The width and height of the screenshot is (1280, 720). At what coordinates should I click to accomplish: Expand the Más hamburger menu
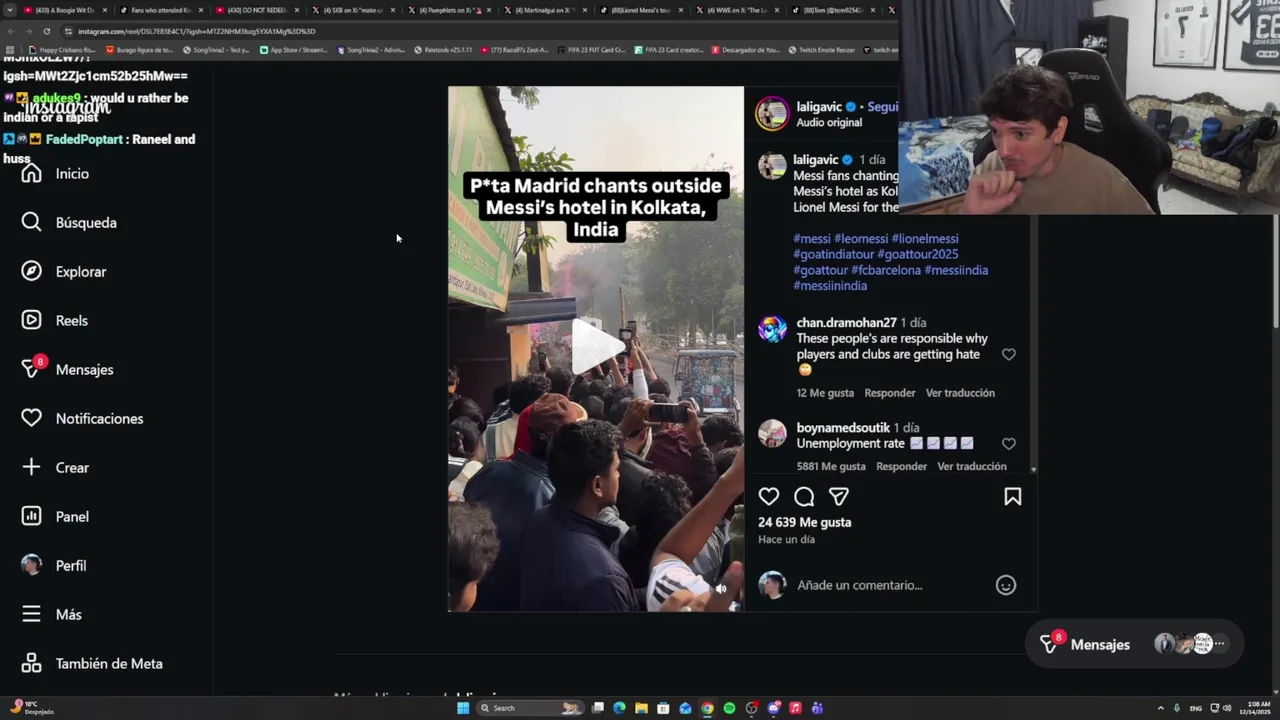(51, 615)
